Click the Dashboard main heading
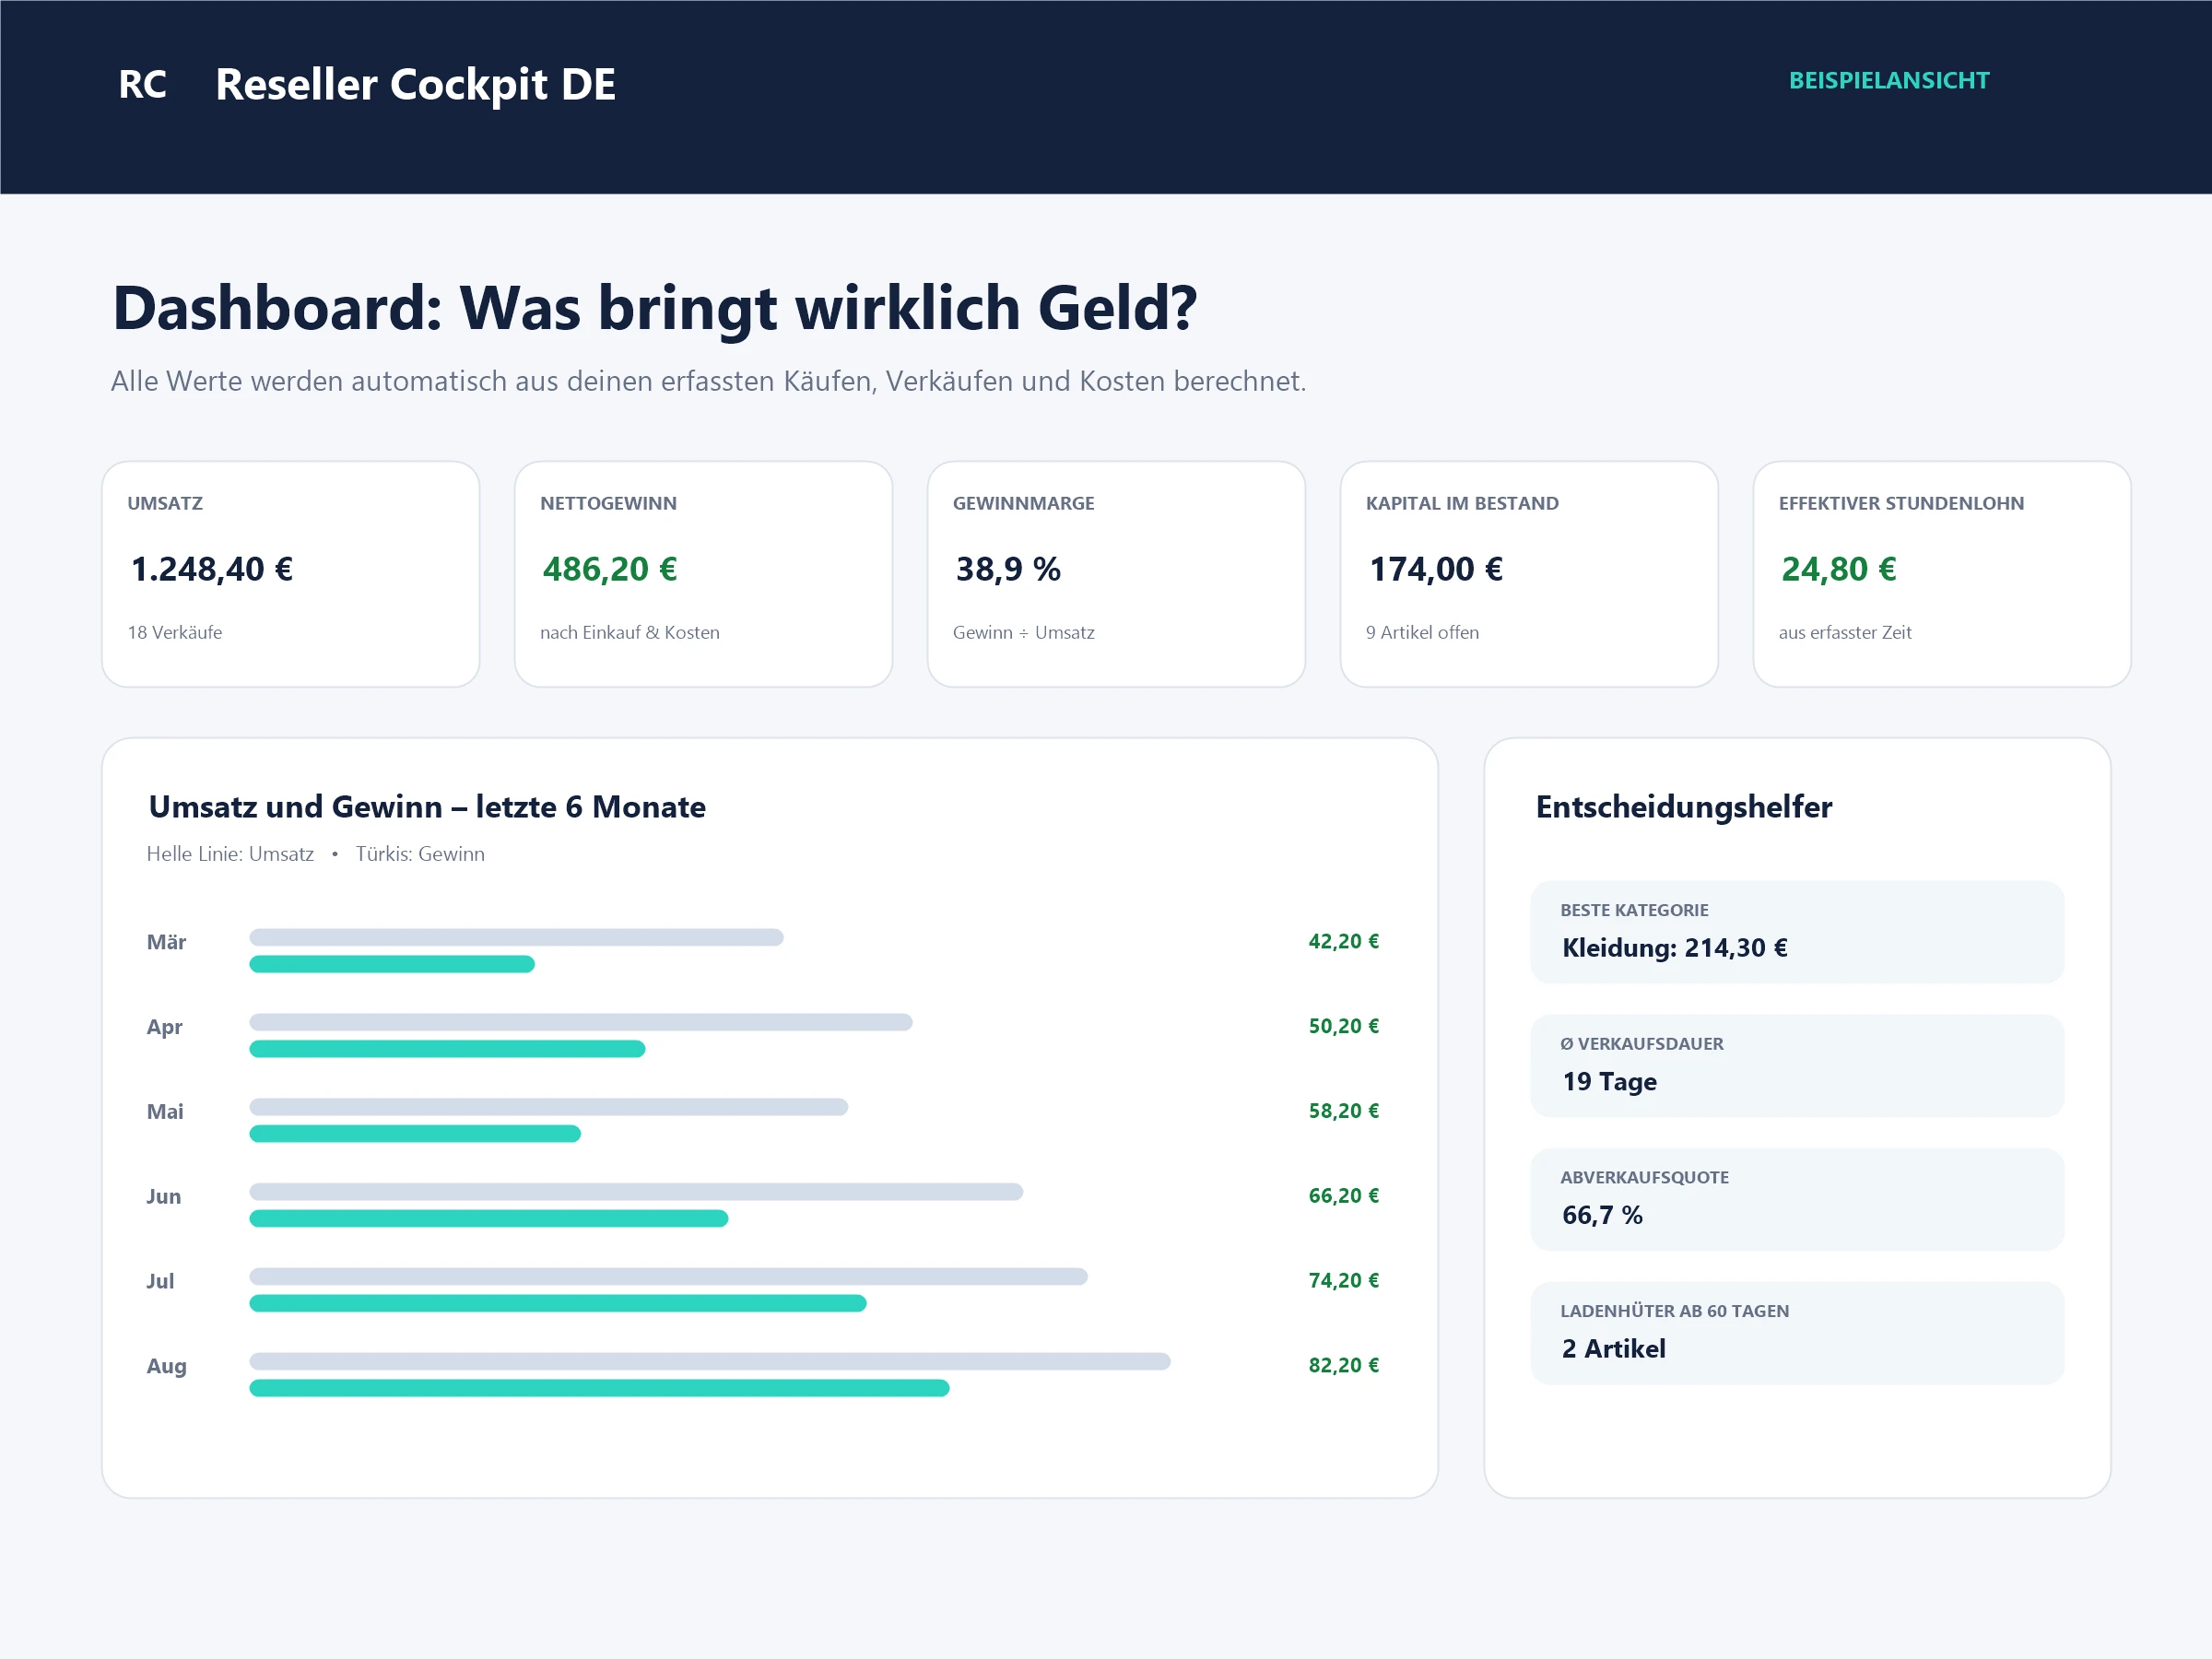2212x1659 pixels. coord(655,308)
